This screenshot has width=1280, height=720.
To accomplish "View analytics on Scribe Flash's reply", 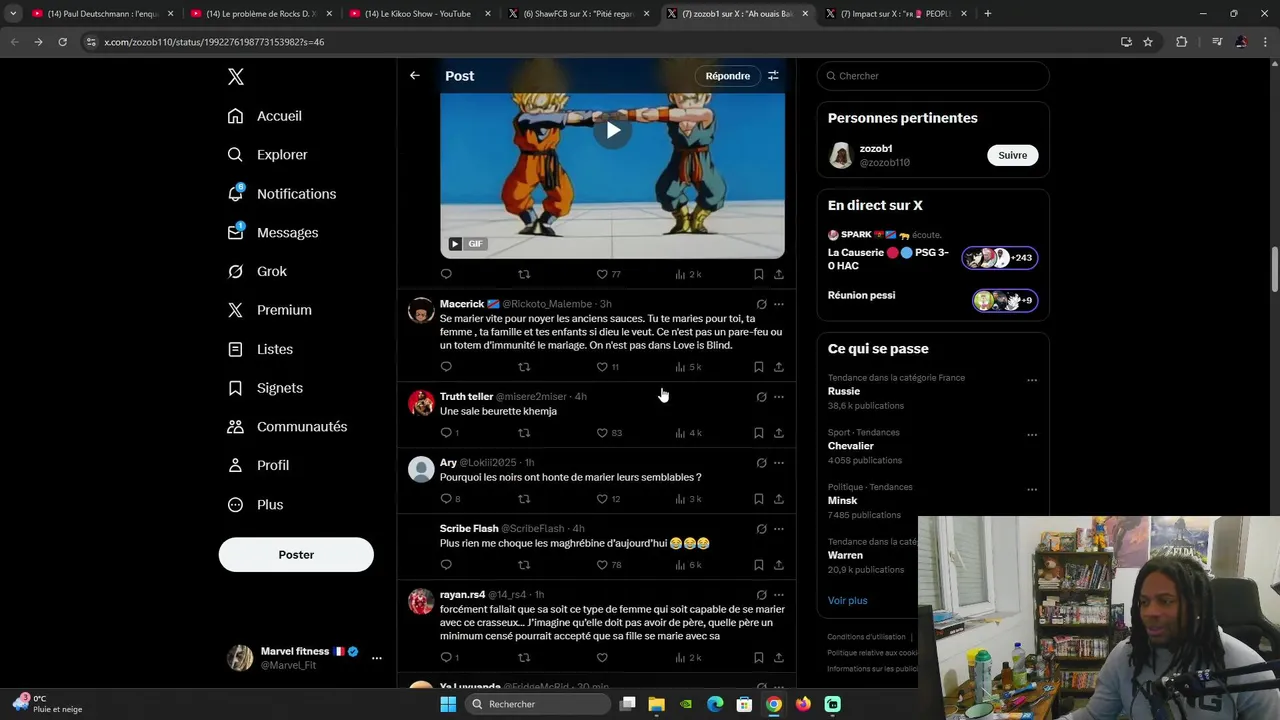I will [680, 565].
